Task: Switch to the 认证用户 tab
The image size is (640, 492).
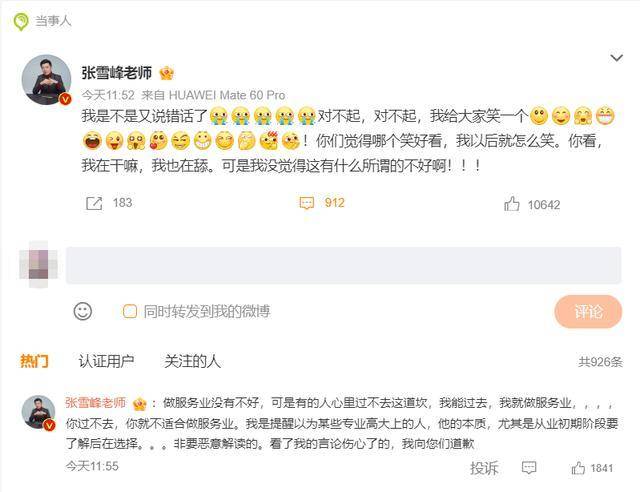Action: tap(106, 361)
